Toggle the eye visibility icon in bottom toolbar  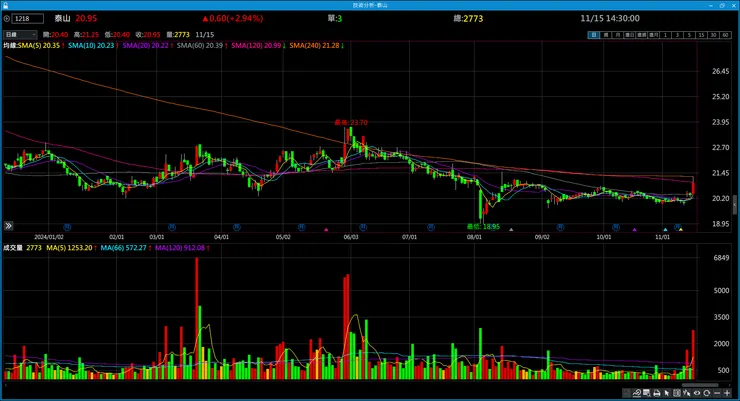point(697,393)
